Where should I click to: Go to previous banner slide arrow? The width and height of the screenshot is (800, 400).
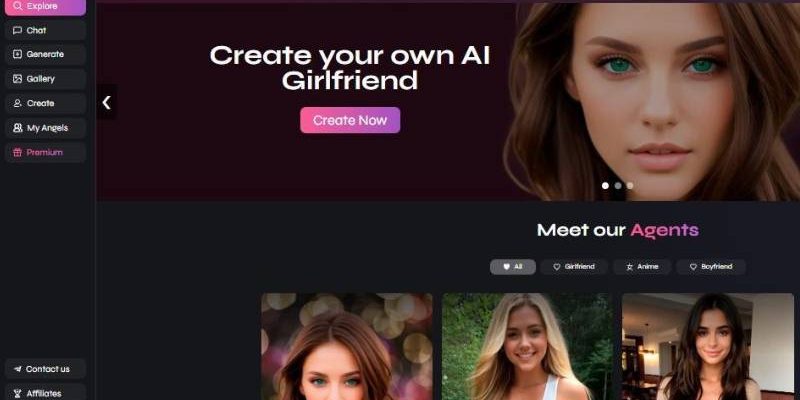pyautogui.click(x=107, y=103)
